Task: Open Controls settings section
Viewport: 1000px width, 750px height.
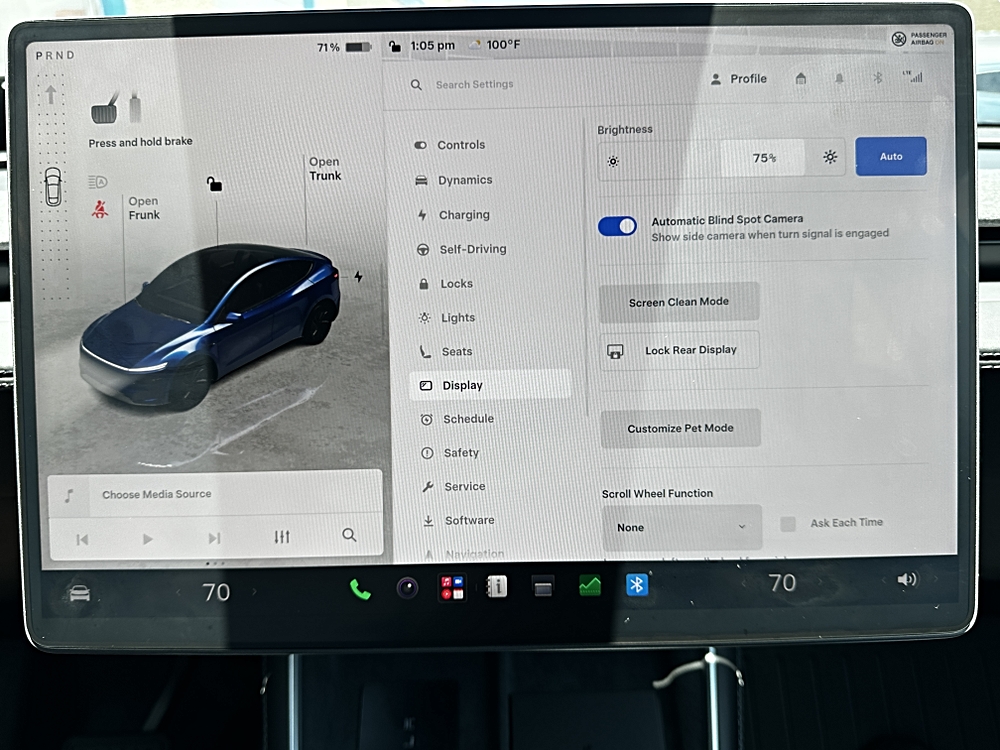Action: coord(450,145)
